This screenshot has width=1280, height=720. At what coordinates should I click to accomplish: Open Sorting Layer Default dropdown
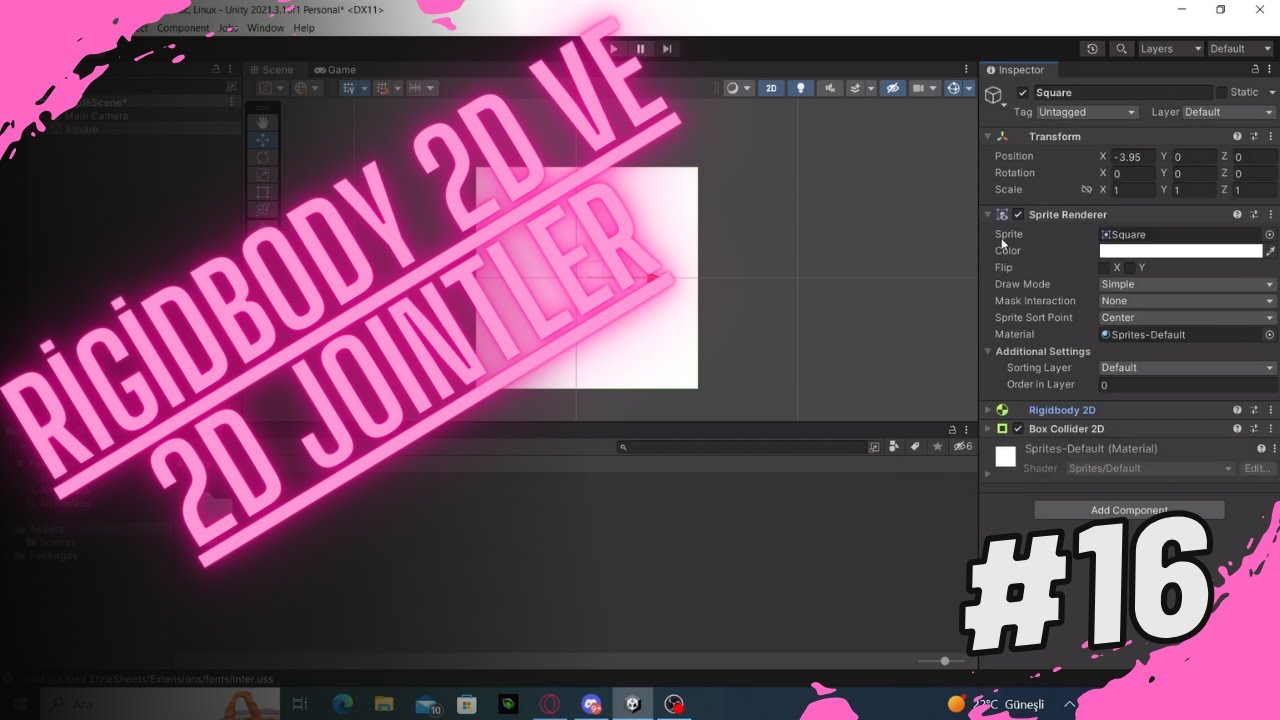(1188, 368)
